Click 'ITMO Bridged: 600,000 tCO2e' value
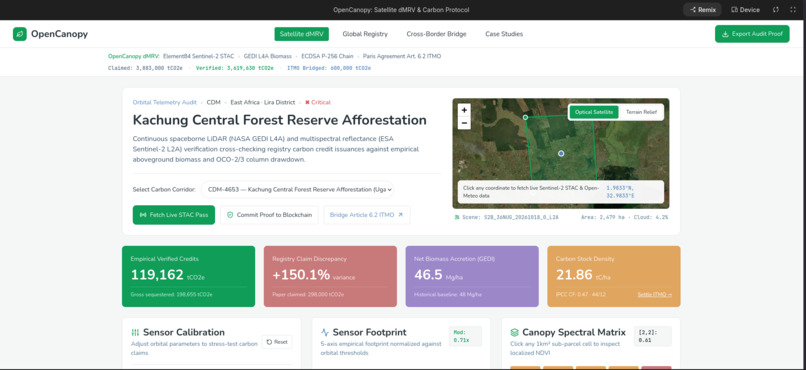806x370 pixels. pos(329,68)
